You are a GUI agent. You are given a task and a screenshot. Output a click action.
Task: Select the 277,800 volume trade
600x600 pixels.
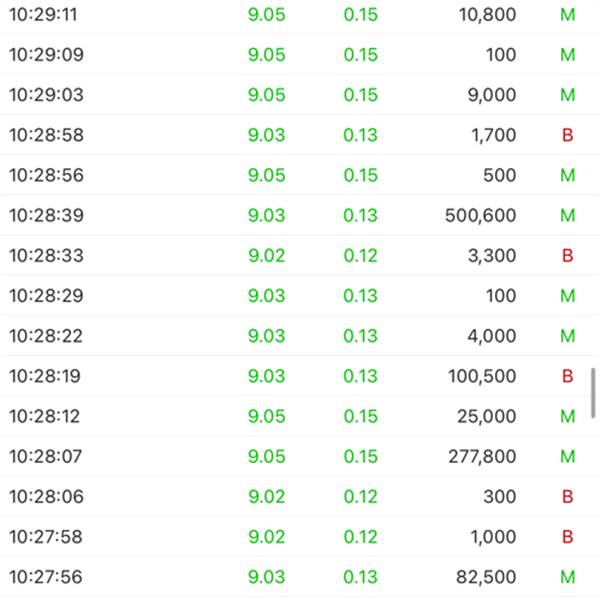pos(482,456)
